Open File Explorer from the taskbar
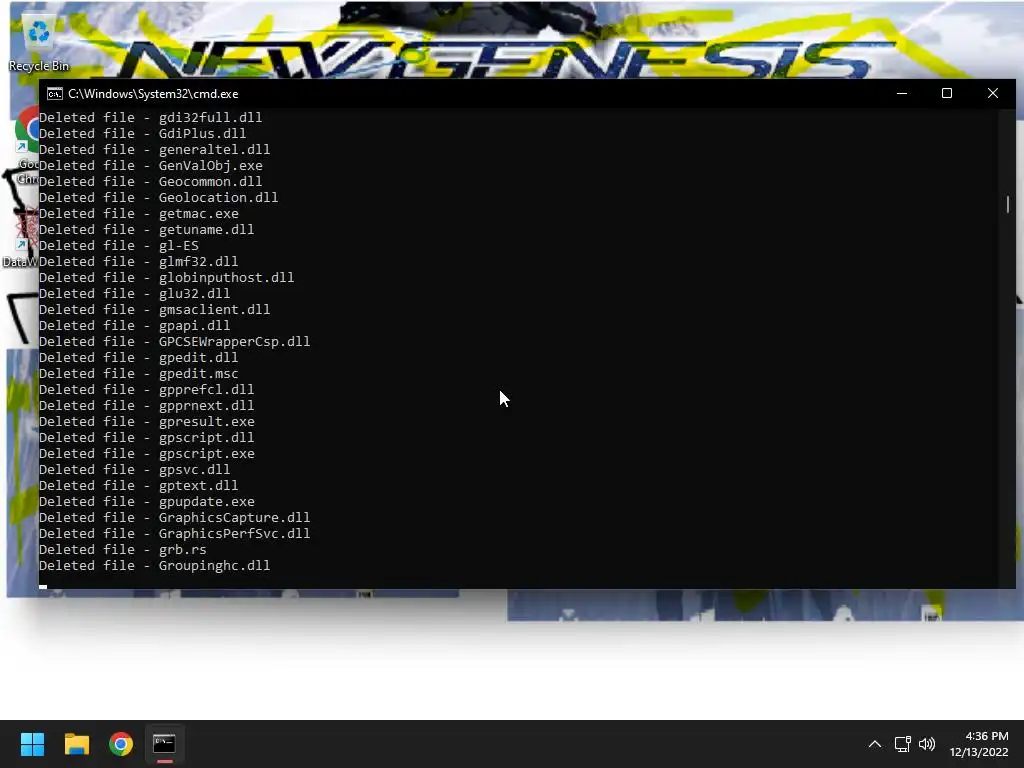Screen dimensions: 1024x768 (x=76, y=744)
